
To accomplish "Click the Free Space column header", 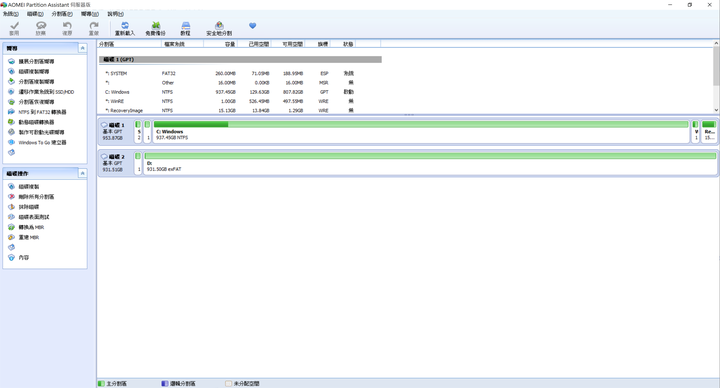I will [287, 44].
